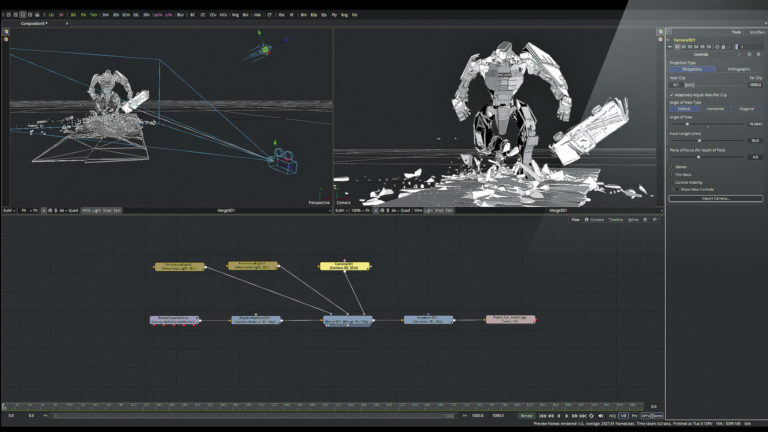
Task: Toggle the MB motion blur button
Action: tap(624, 416)
